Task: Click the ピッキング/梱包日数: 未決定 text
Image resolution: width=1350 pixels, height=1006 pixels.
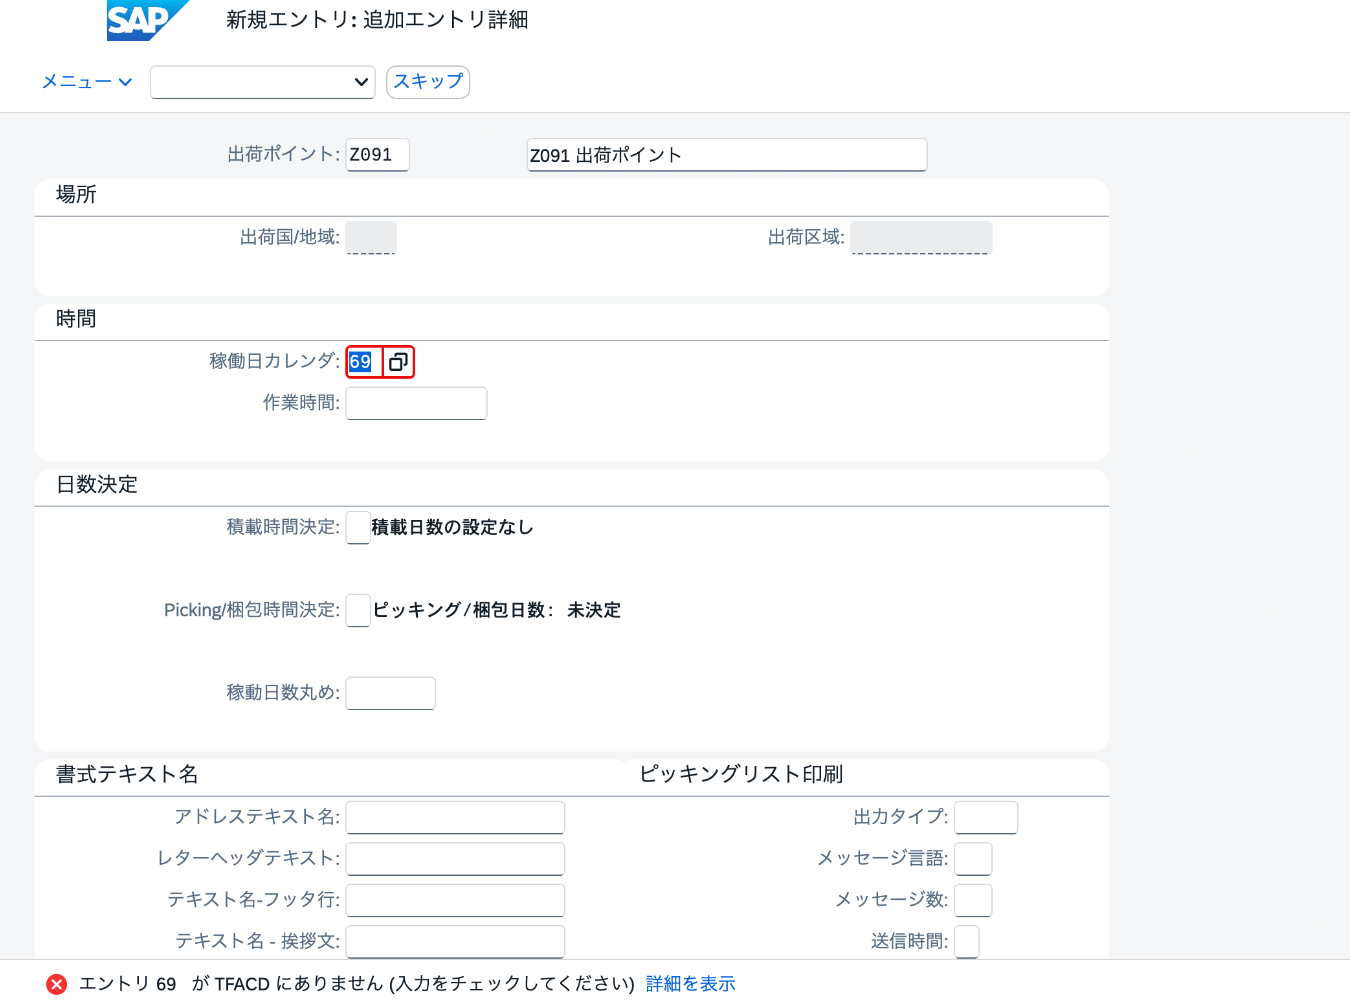Action: [497, 610]
